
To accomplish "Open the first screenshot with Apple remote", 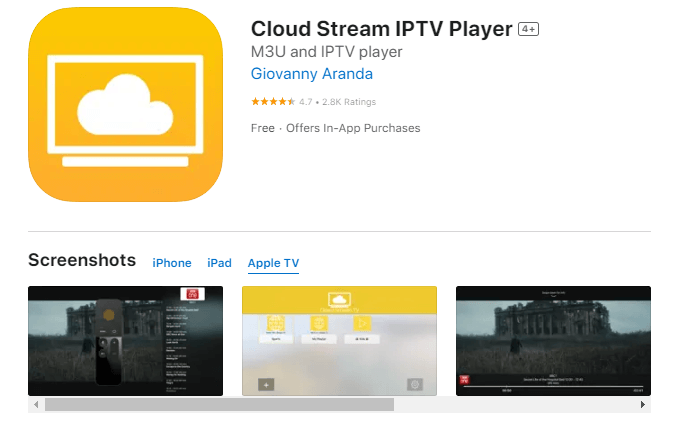I will [125, 341].
